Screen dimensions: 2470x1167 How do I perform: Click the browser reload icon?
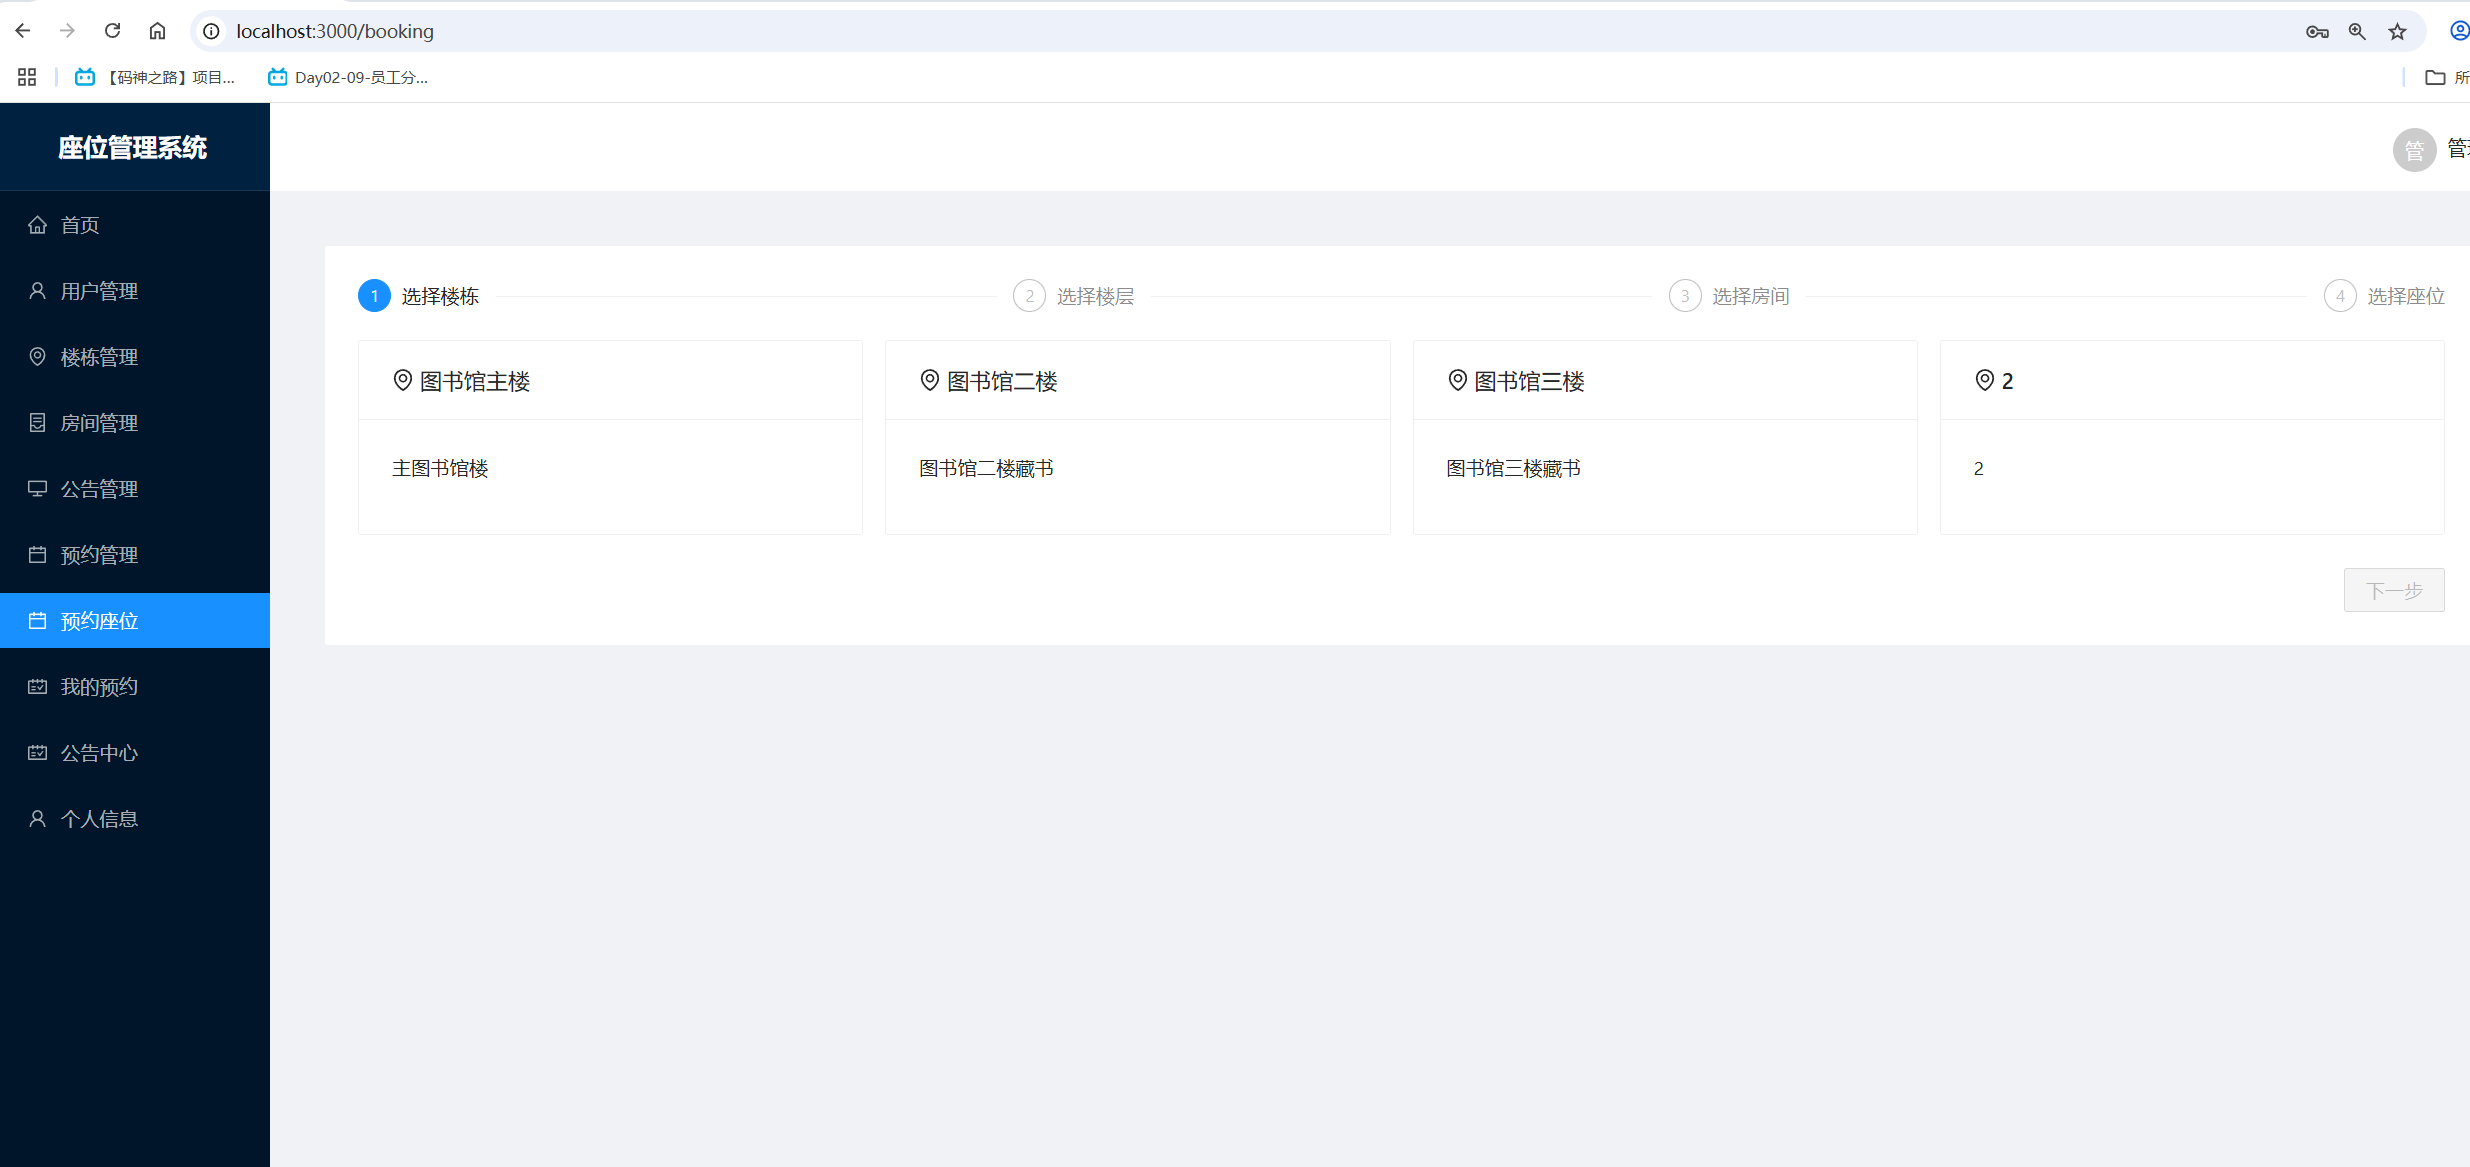[x=113, y=31]
